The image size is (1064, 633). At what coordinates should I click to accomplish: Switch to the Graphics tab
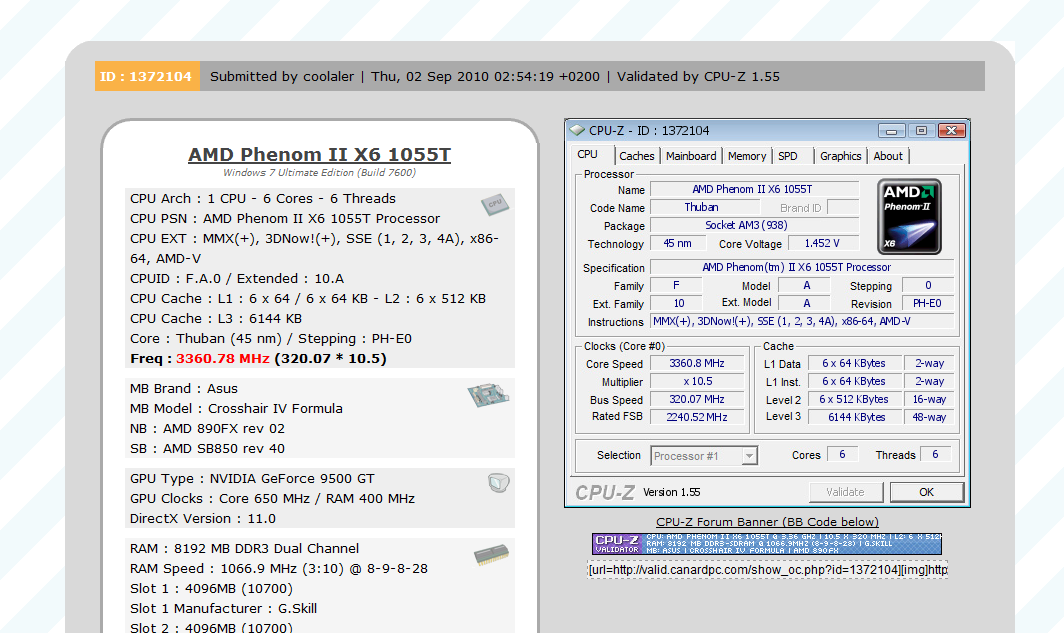coord(840,156)
